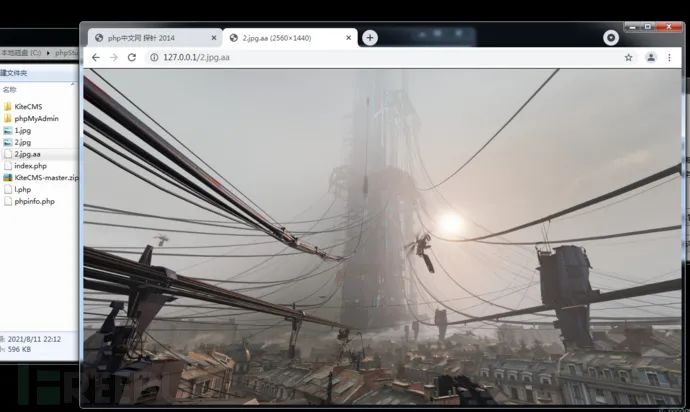
Task: Bookmark this page with star icon
Action: [x=628, y=58]
